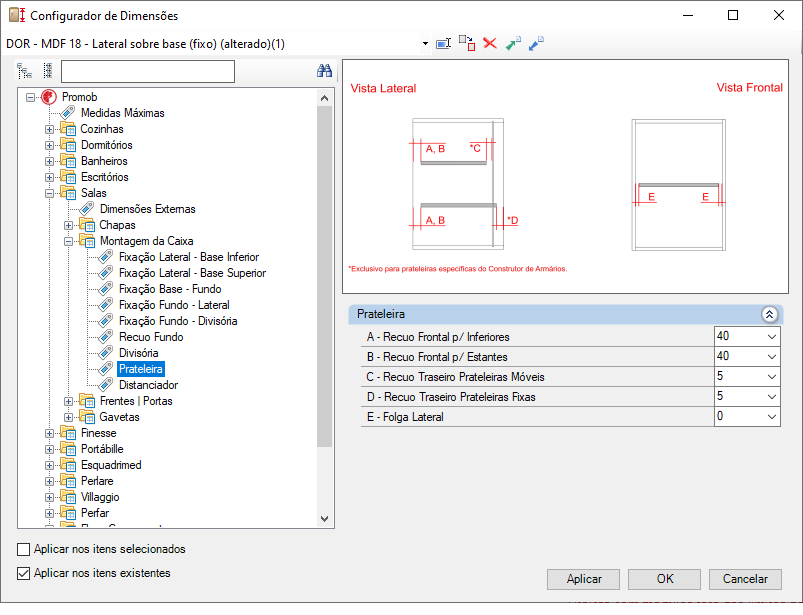Collapse the Promob root node

tap(30, 97)
